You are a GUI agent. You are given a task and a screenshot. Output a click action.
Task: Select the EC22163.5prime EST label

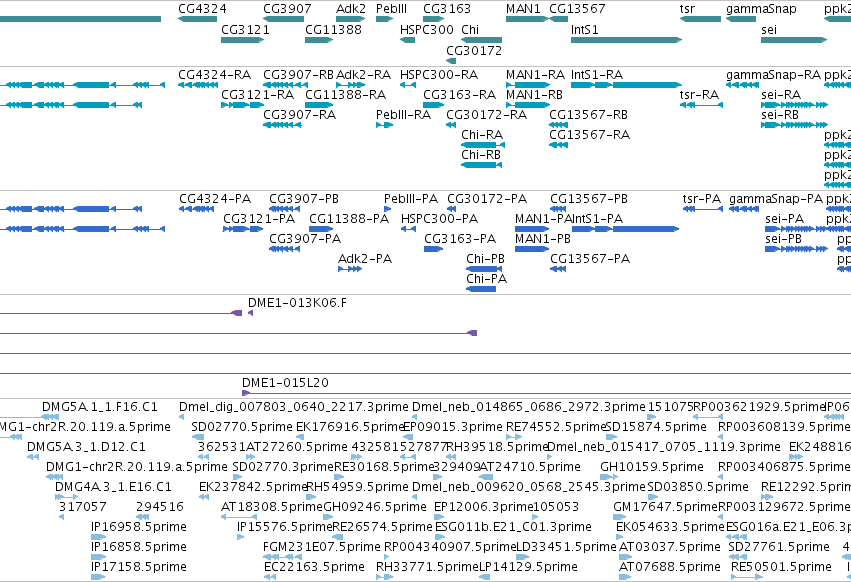point(314,567)
